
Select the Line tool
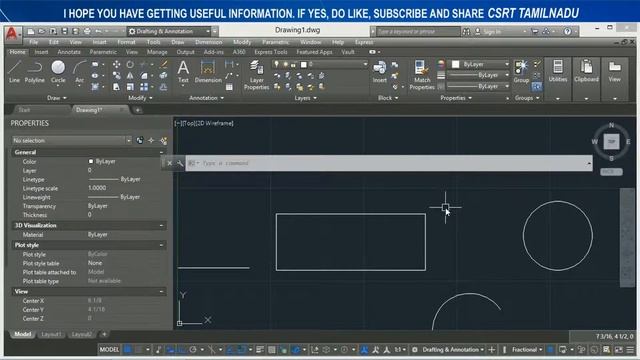pyautogui.click(x=15, y=71)
